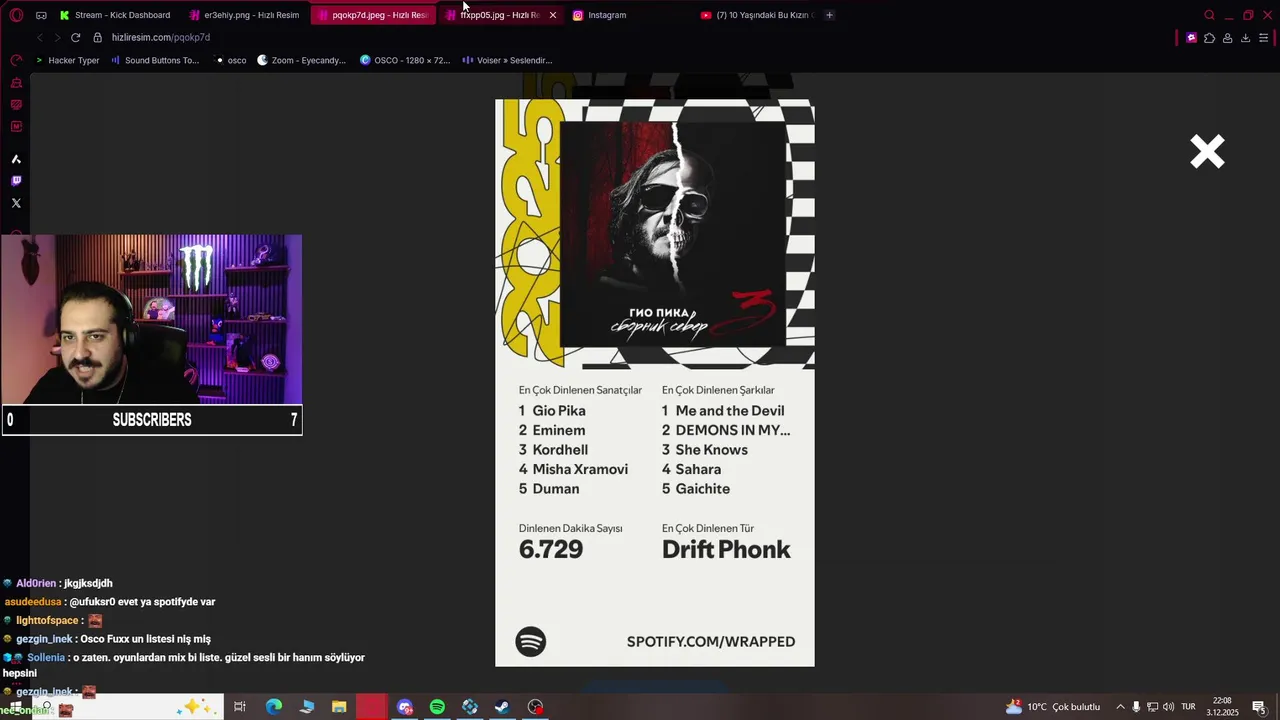Click artist name Duman
This screenshot has height=720, width=1280.
coord(556,489)
